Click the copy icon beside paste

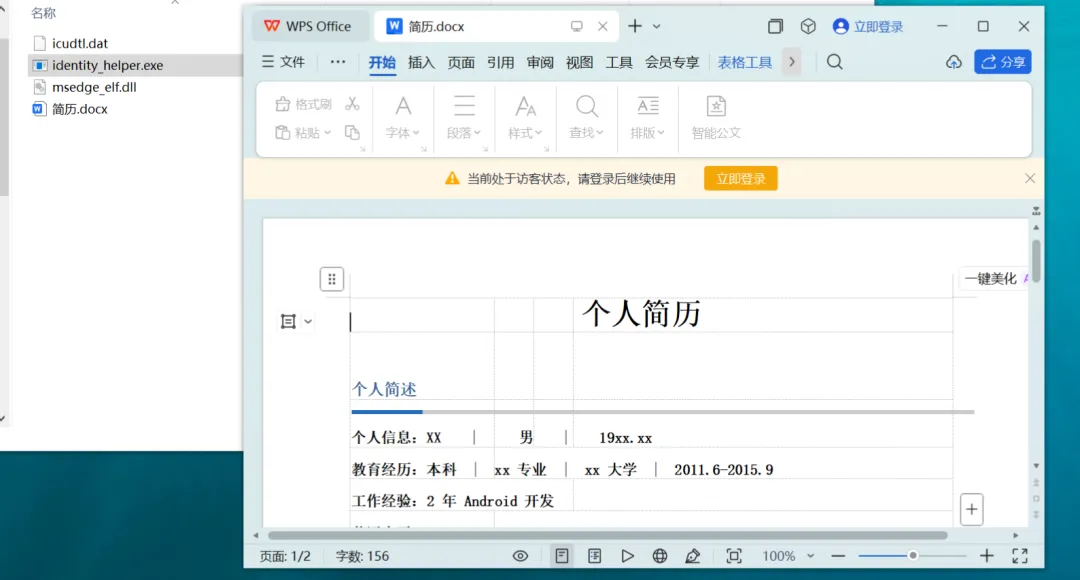[x=353, y=132]
